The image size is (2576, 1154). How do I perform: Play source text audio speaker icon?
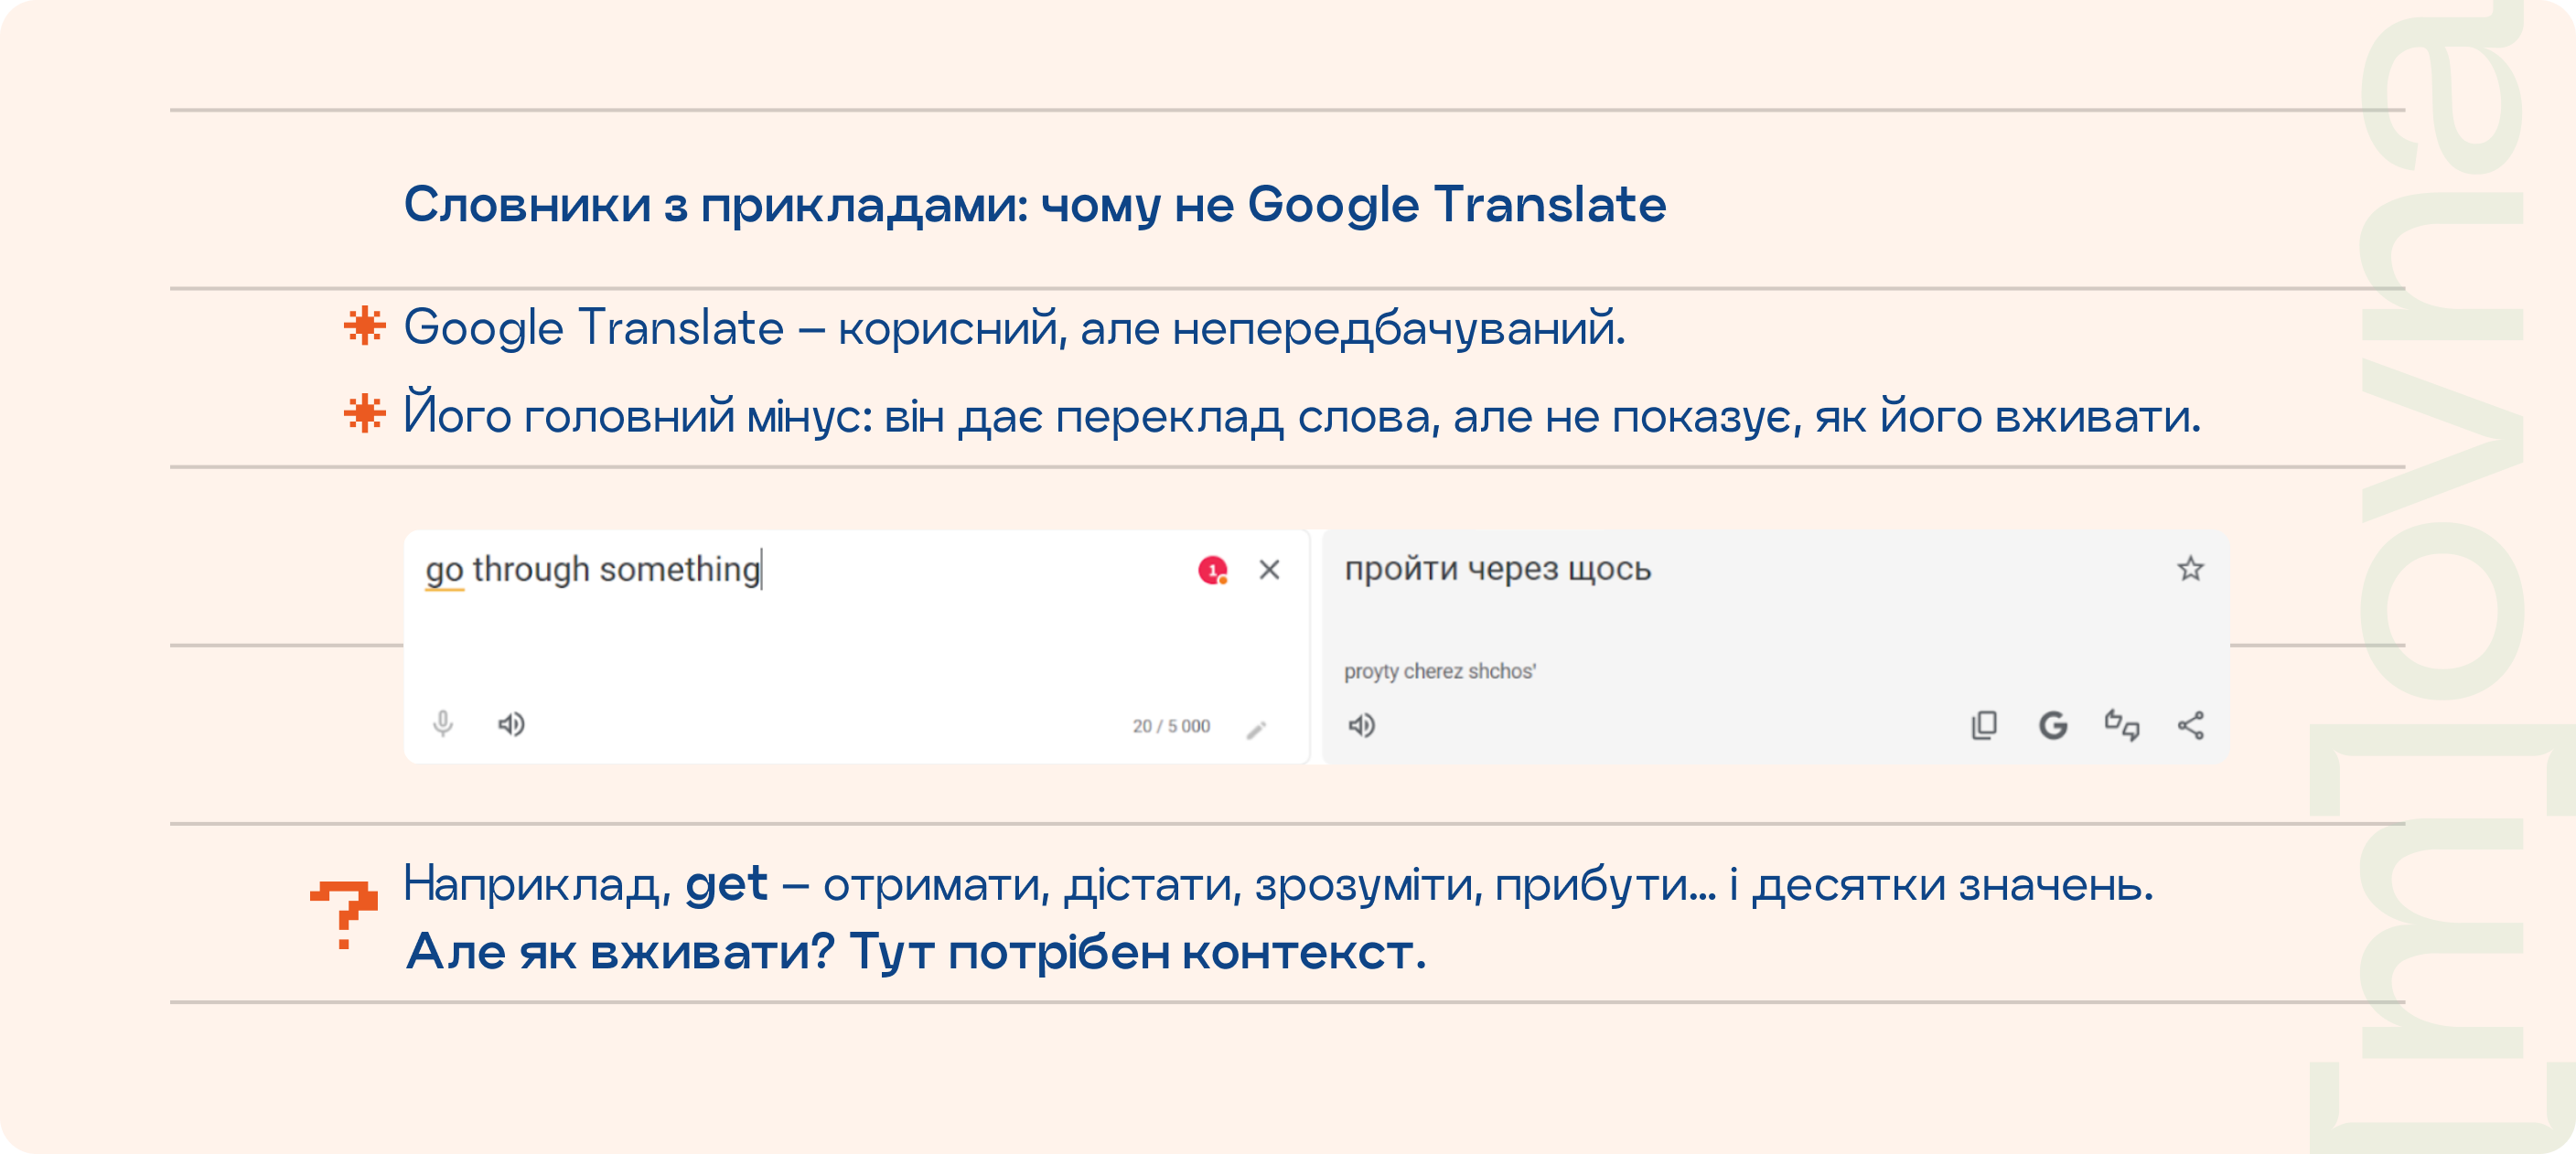511,724
